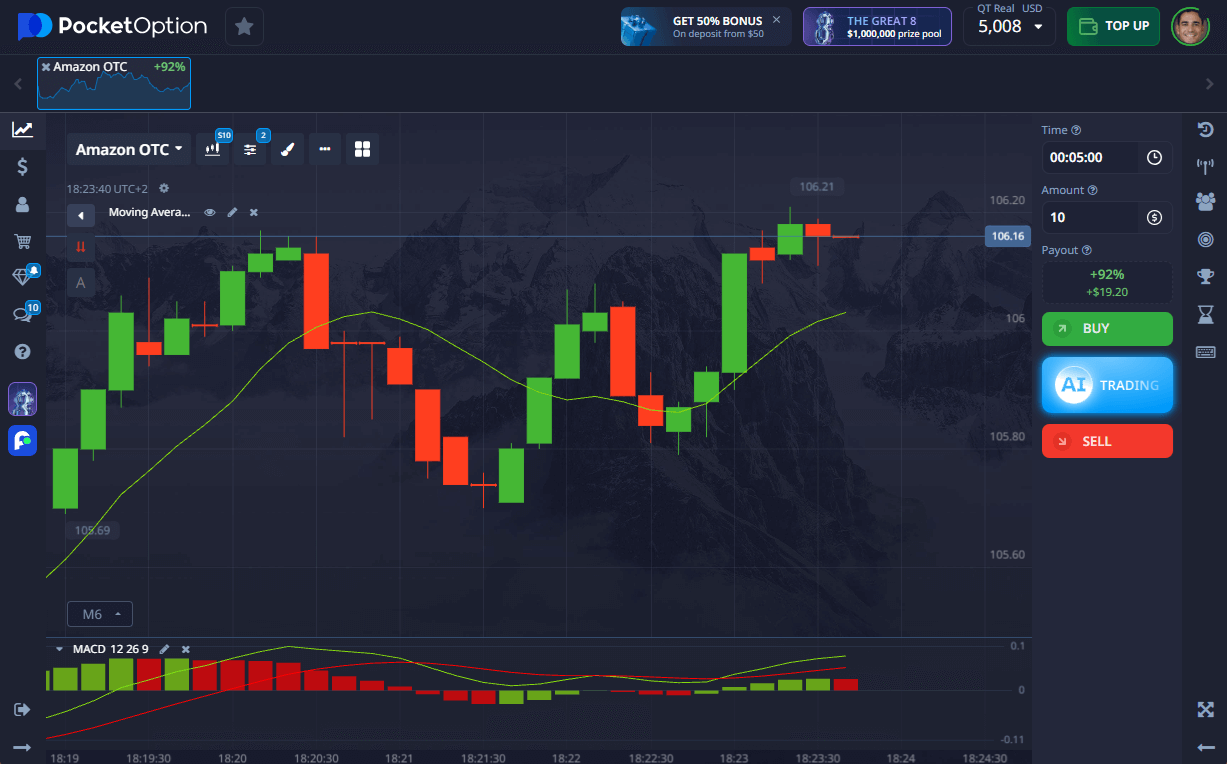Screen dimensions: 1227x764
Task: Collapse the Moving Average indicator panel arrow
Action: (x=81, y=215)
